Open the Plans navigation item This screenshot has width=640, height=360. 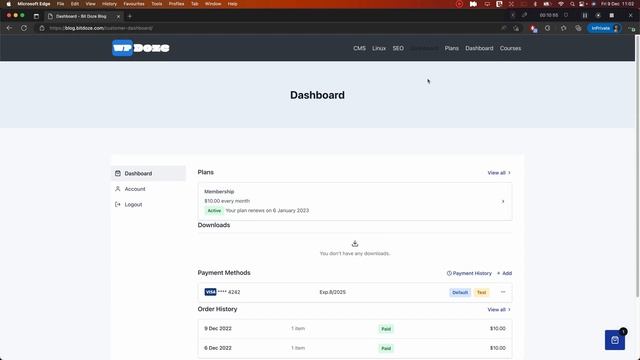click(x=451, y=48)
